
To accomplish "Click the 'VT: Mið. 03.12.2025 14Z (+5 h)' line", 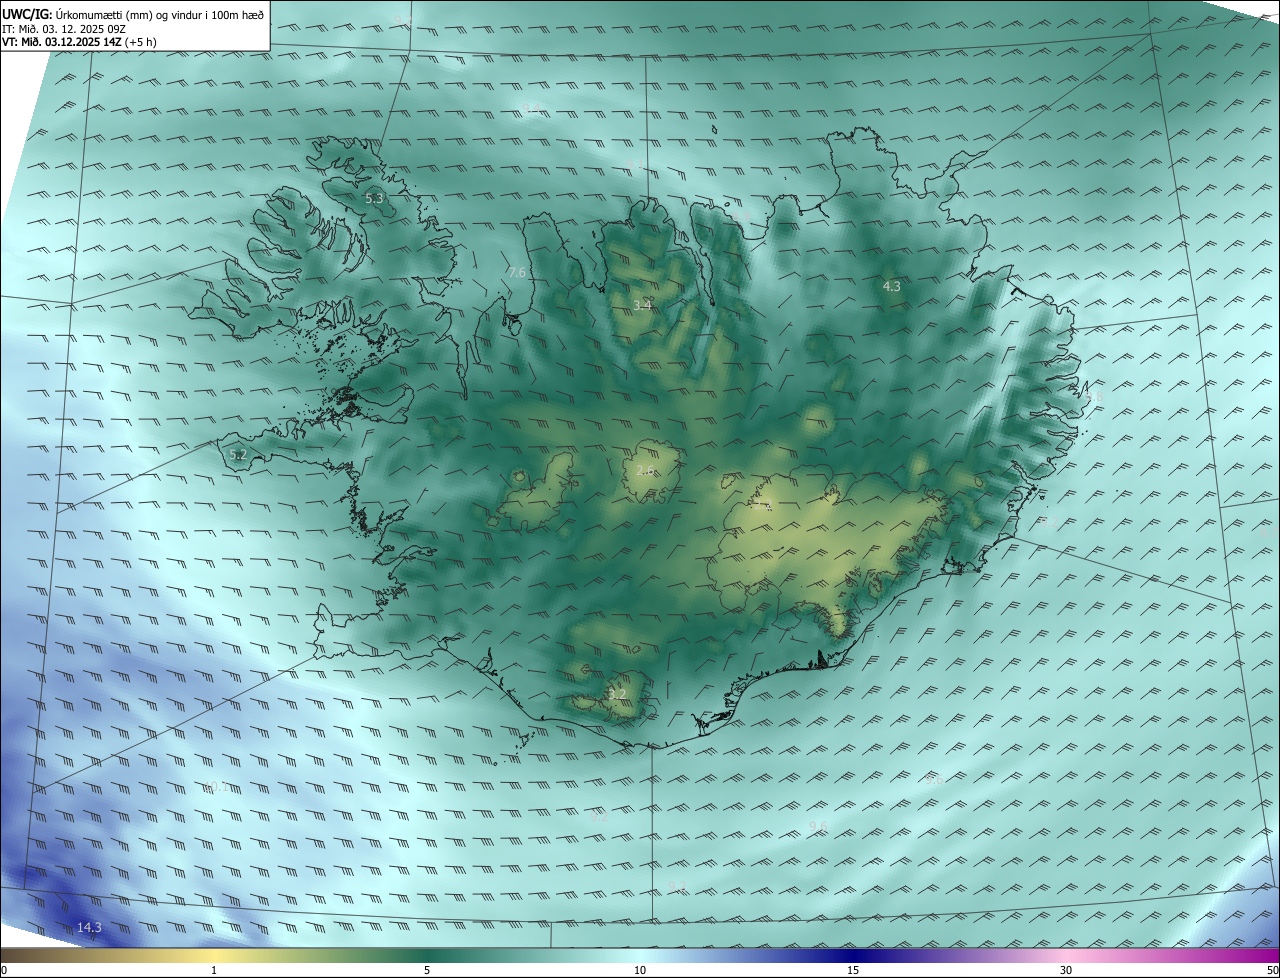I will [79, 42].
